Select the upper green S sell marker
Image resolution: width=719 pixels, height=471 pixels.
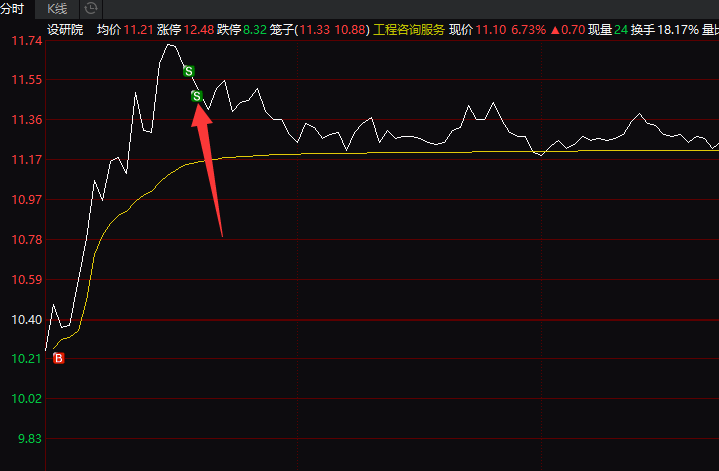pyautogui.click(x=188, y=71)
